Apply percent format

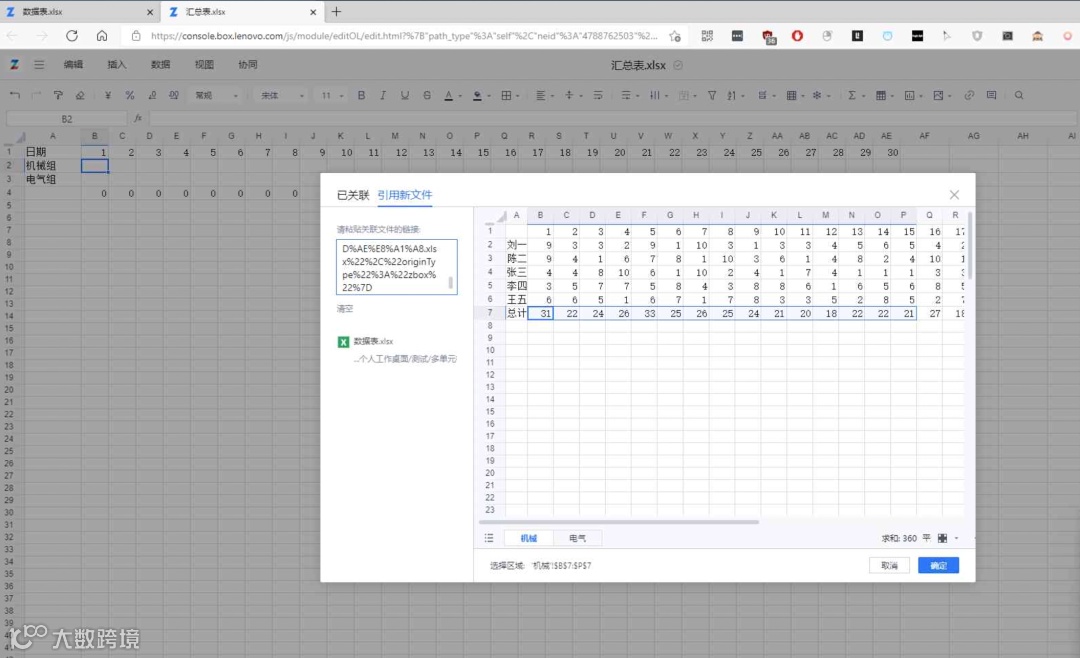point(129,95)
